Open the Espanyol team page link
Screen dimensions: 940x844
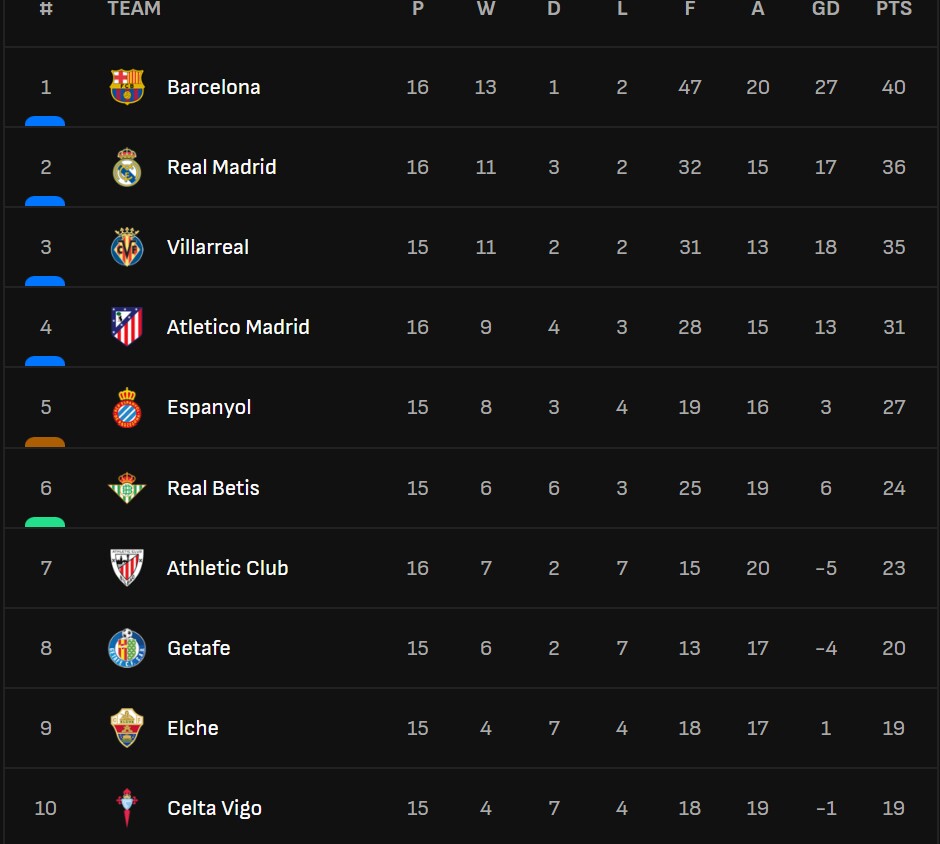208,407
